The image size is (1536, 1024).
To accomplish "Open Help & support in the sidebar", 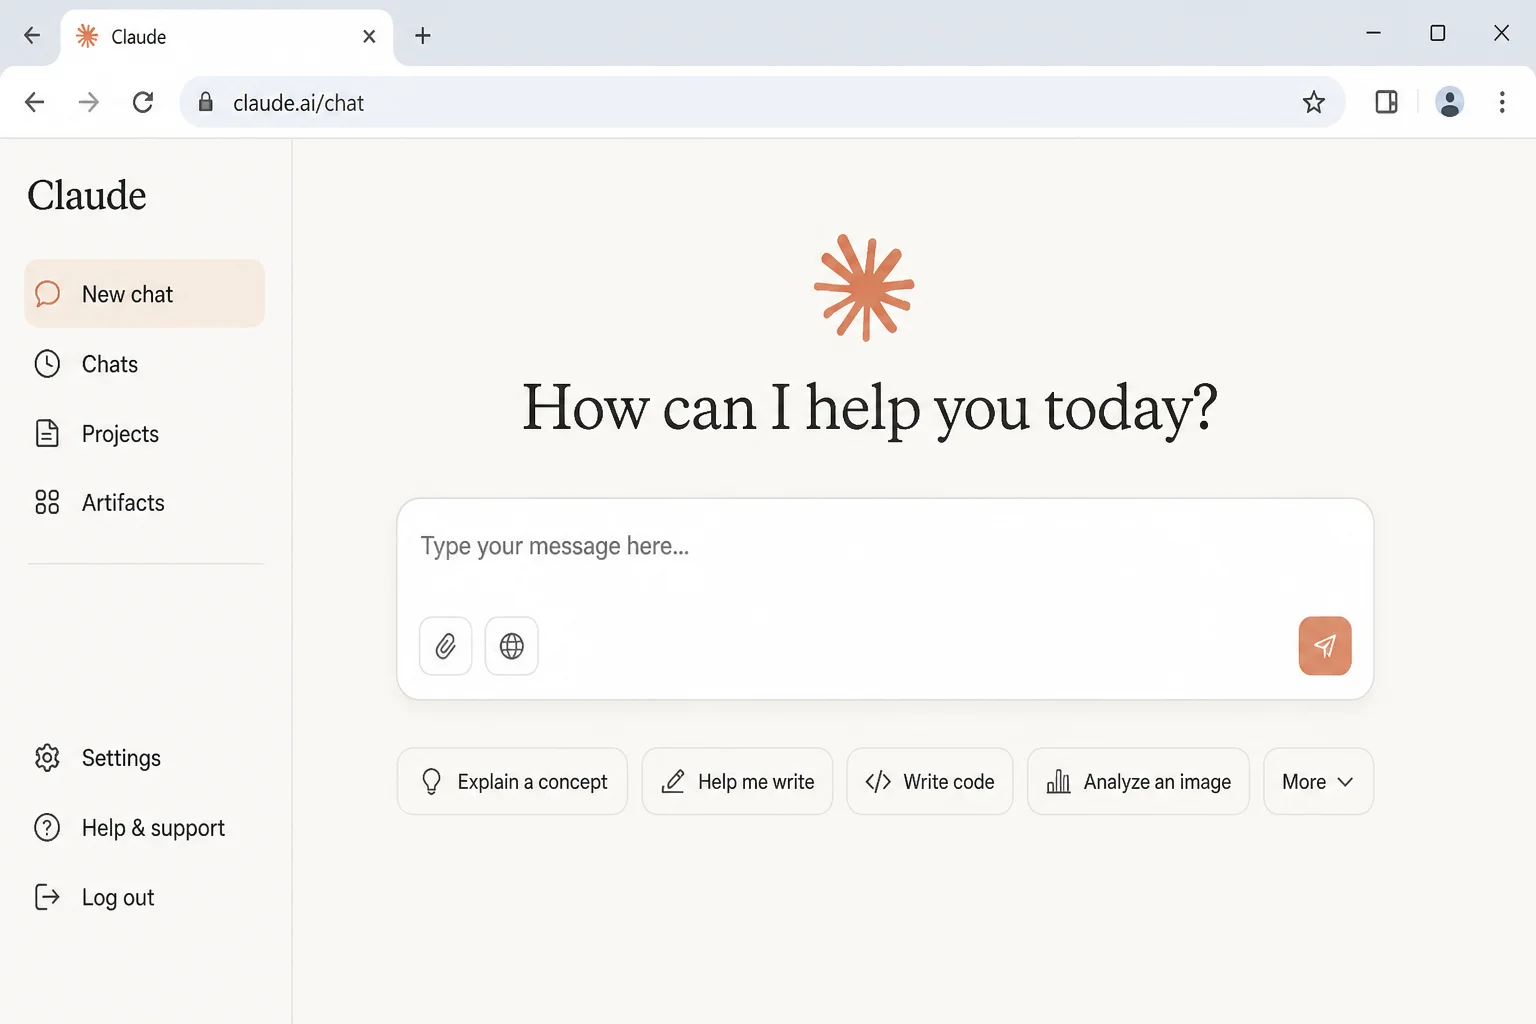I will click(x=145, y=828).
